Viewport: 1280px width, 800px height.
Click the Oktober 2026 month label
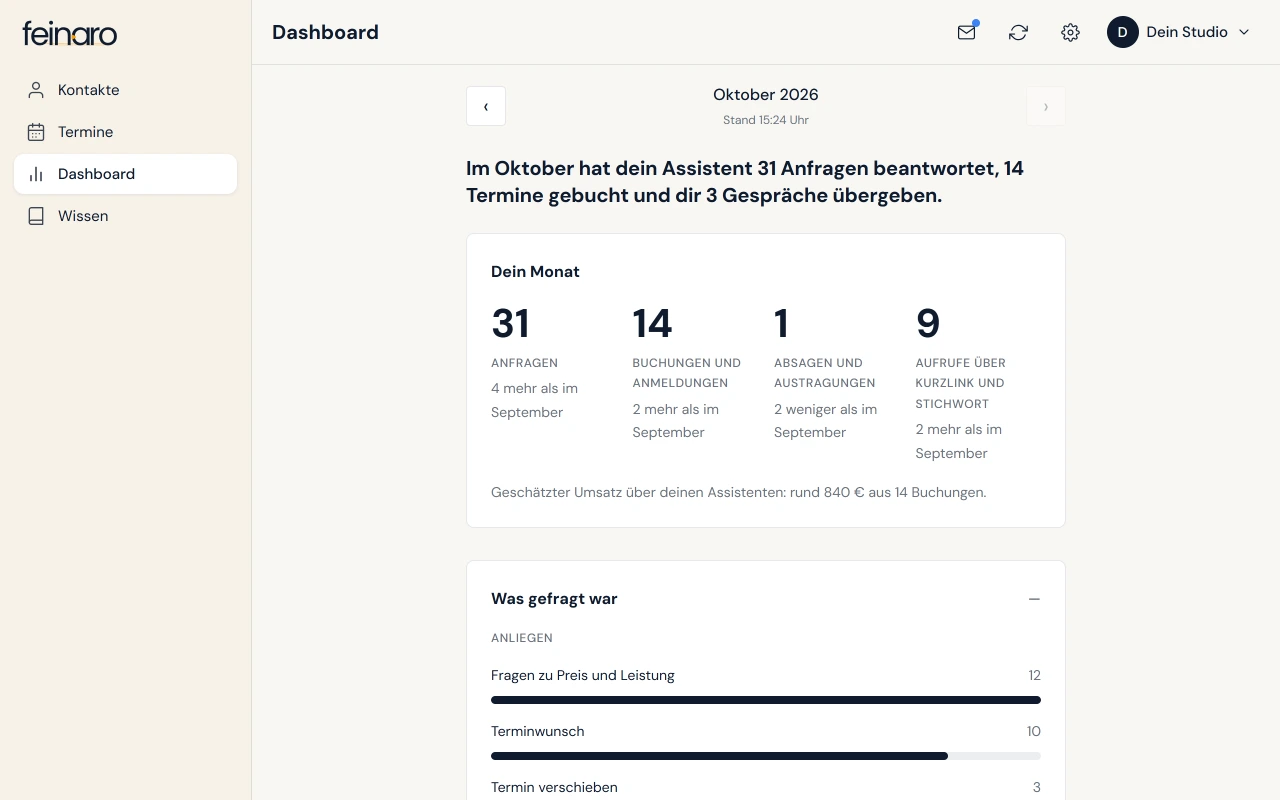766,95
